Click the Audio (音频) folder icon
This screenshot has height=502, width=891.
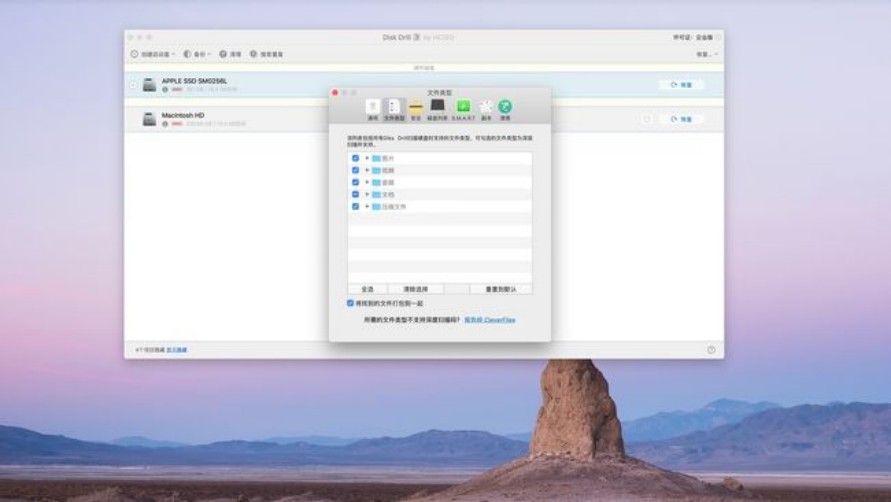[x=376, y=182]
